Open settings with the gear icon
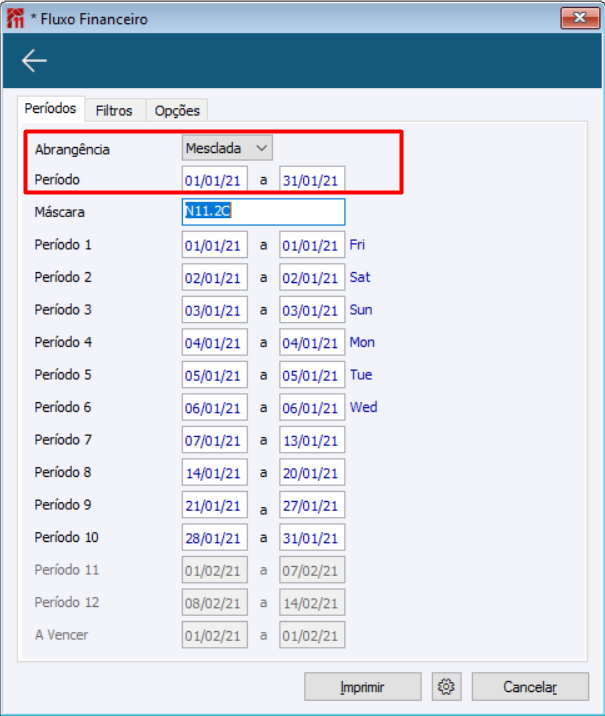The width and height of the screenshot is (605, 716). 446,686
